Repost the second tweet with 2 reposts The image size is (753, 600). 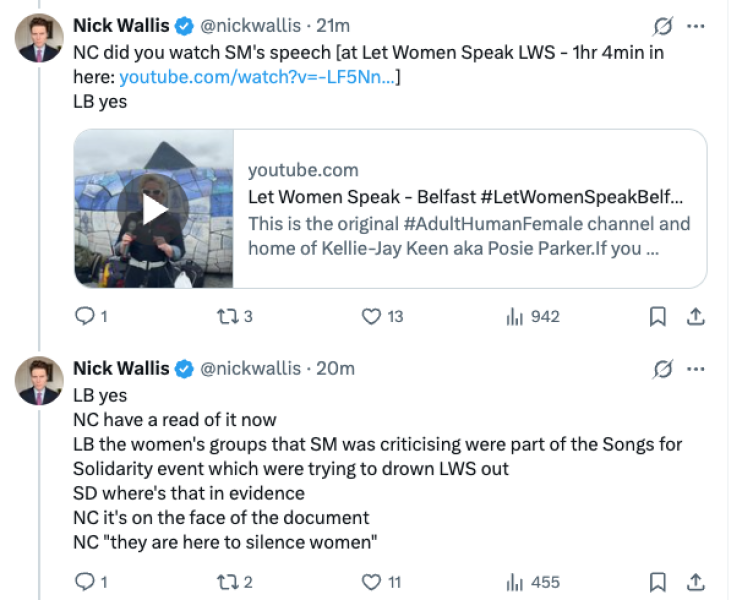(228, 582)
